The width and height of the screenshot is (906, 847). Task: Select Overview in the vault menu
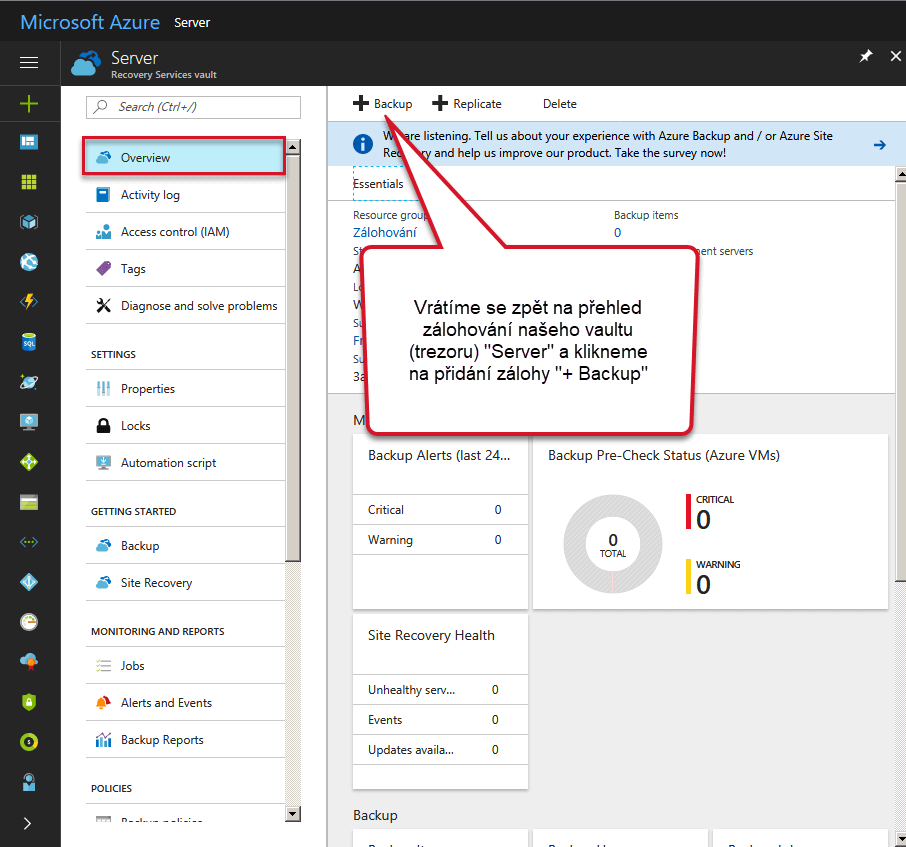tap(184, 157)
